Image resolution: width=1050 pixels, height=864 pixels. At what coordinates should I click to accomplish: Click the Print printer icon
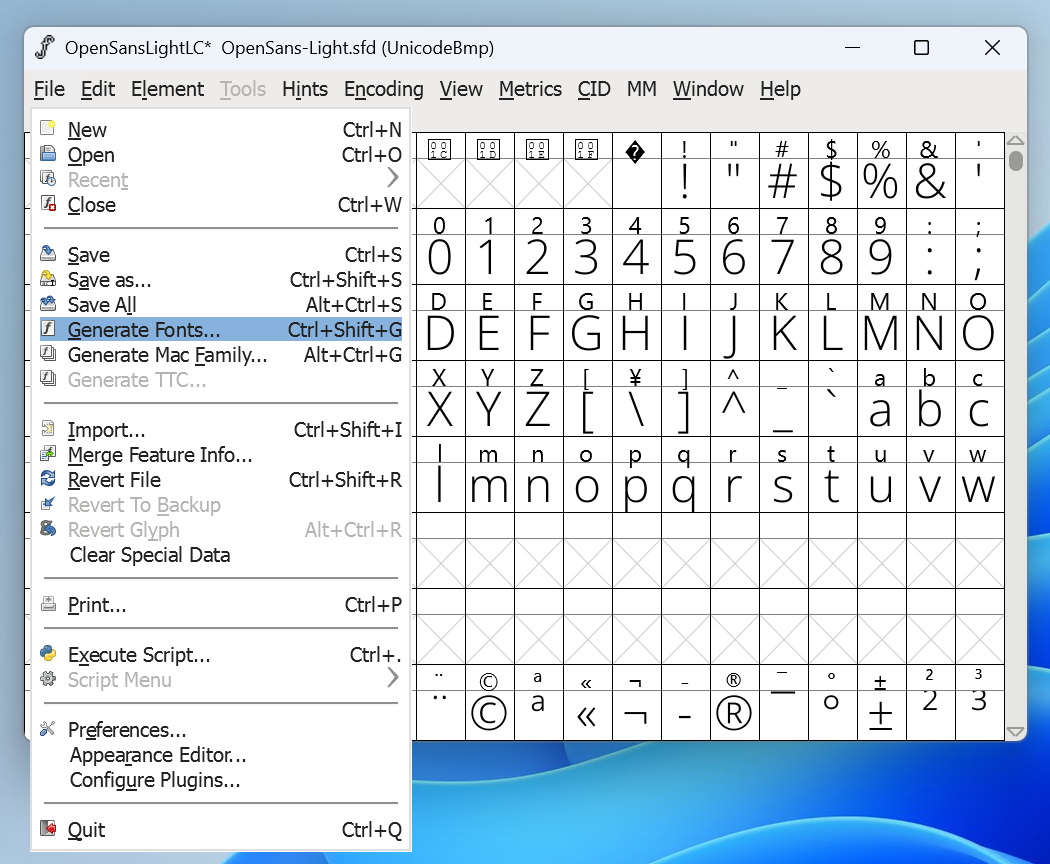click(48, 604)
